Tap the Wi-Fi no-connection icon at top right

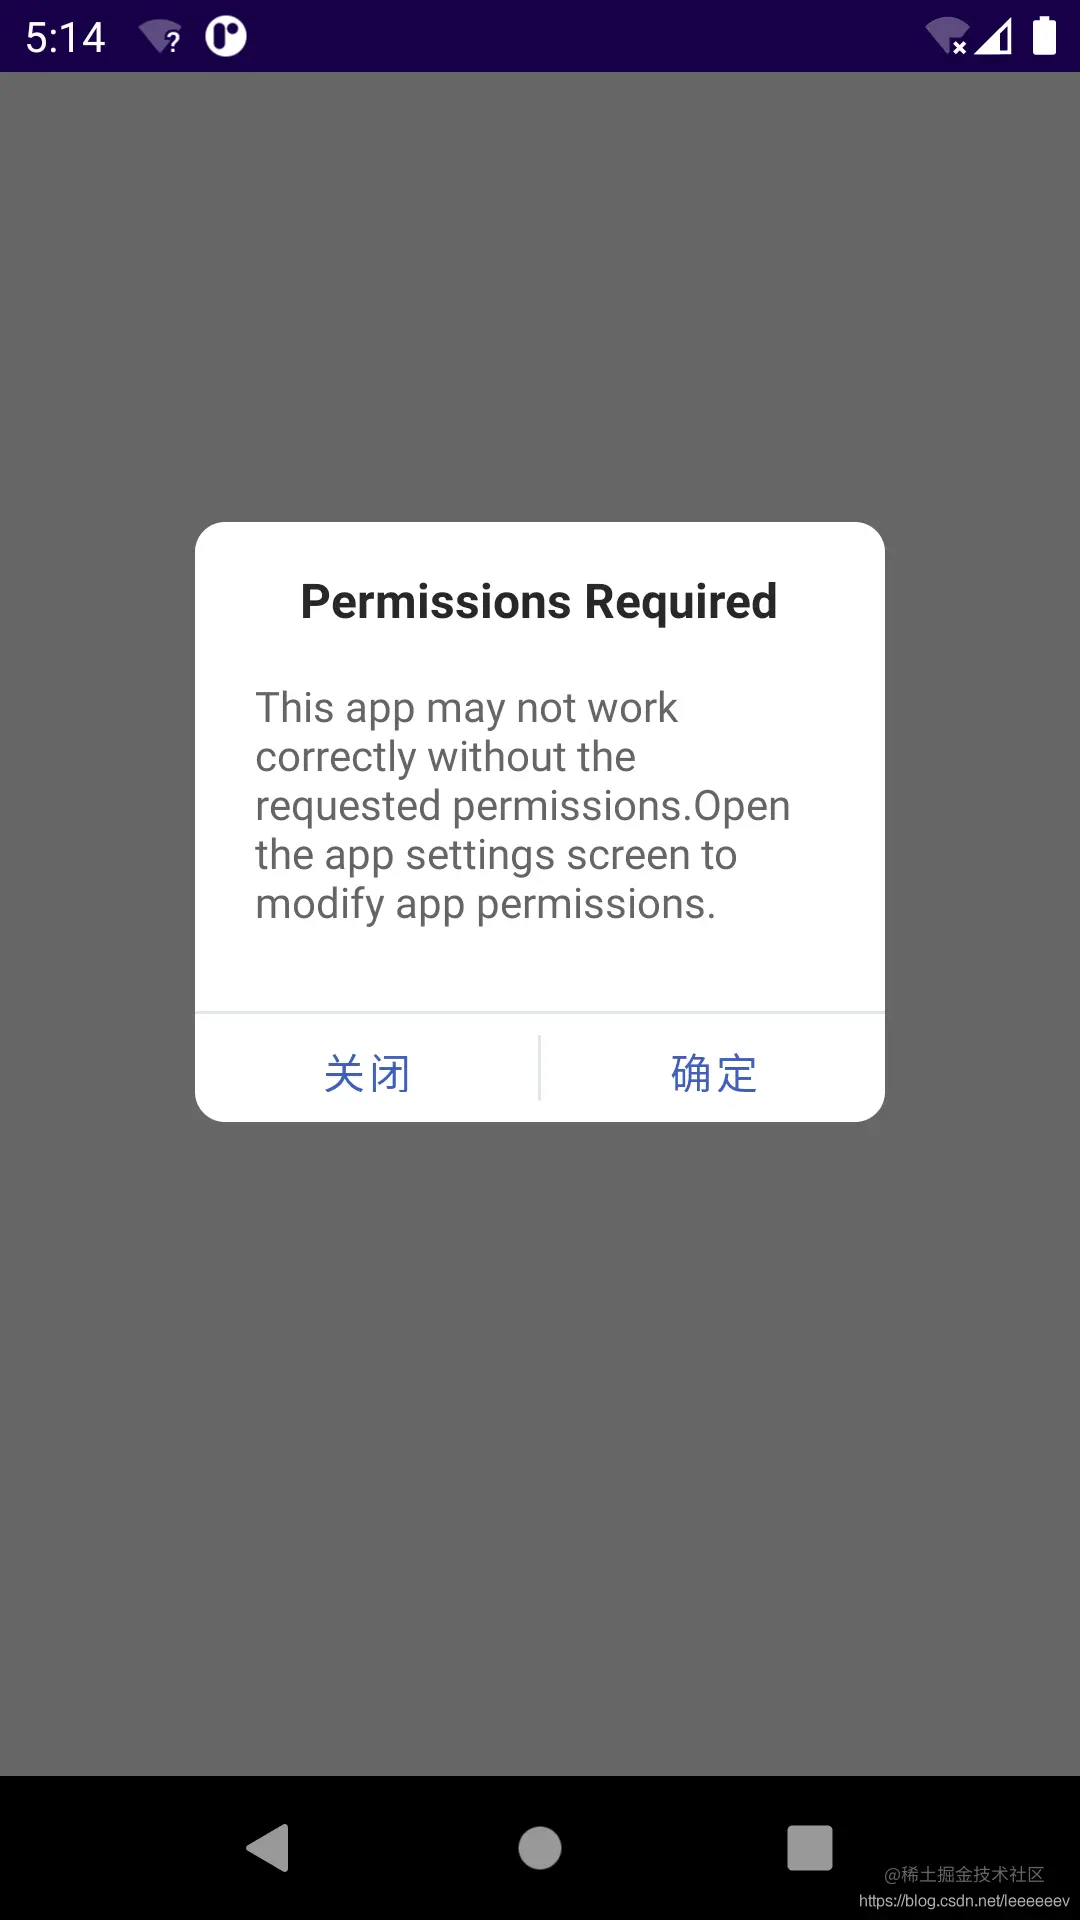pyautogui.click(x=947, y=36)
